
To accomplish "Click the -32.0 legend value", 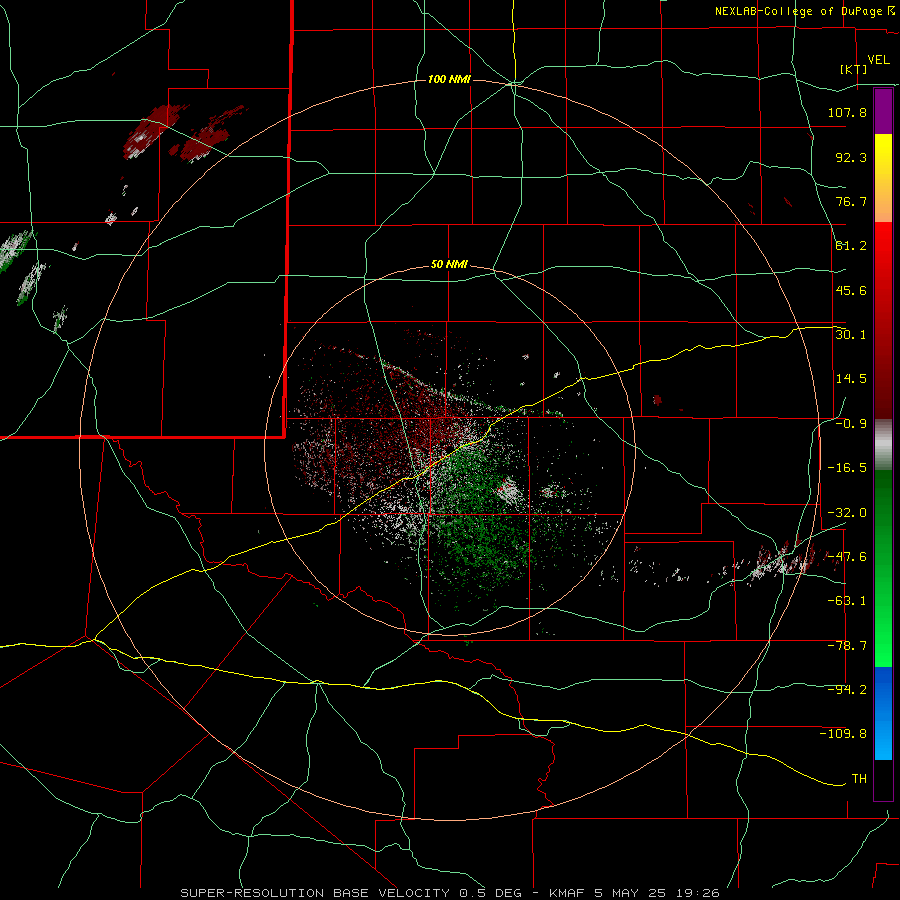I will 847,512.
